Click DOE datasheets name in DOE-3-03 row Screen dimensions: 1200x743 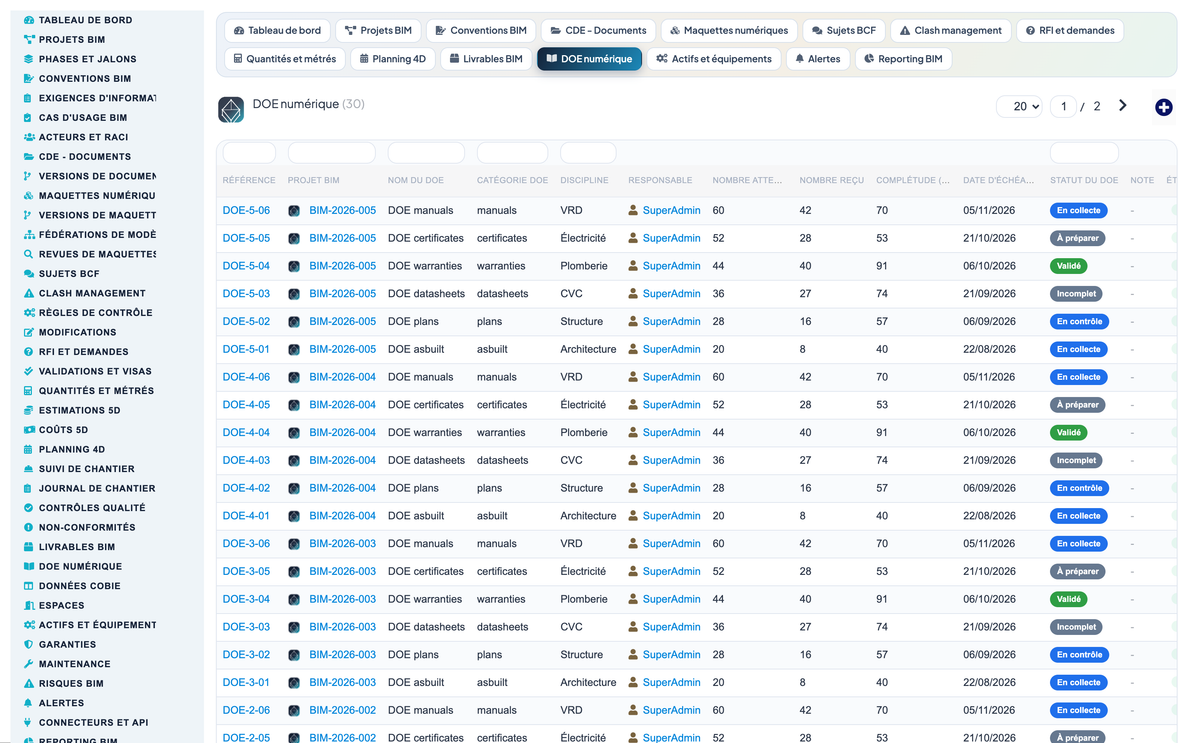click(x=426, y=627)
